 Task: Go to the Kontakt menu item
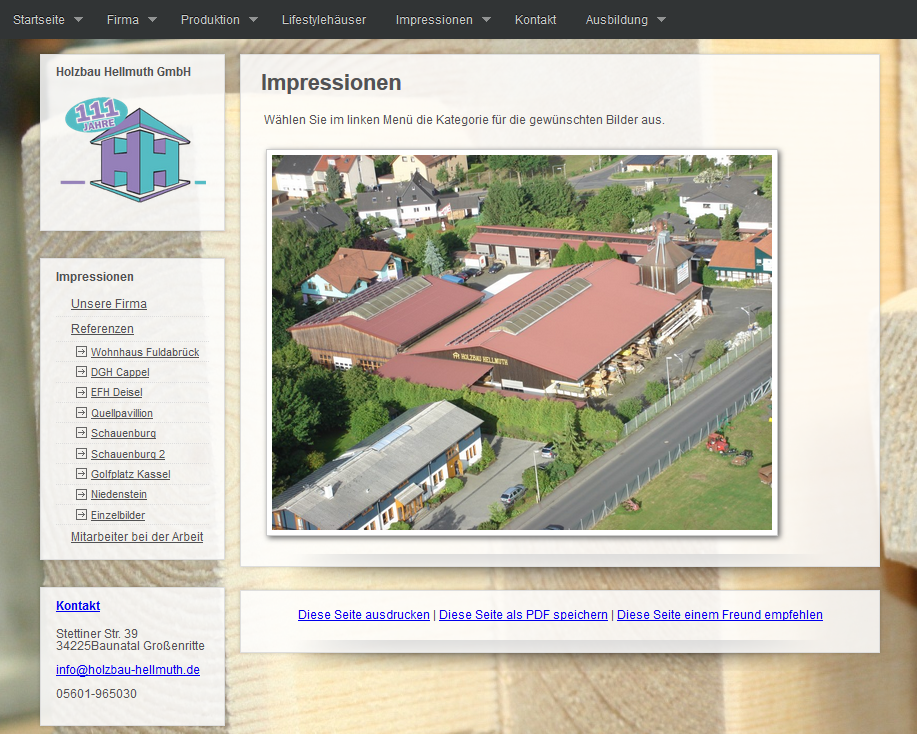pyautogui.click(x=535, y=20)
